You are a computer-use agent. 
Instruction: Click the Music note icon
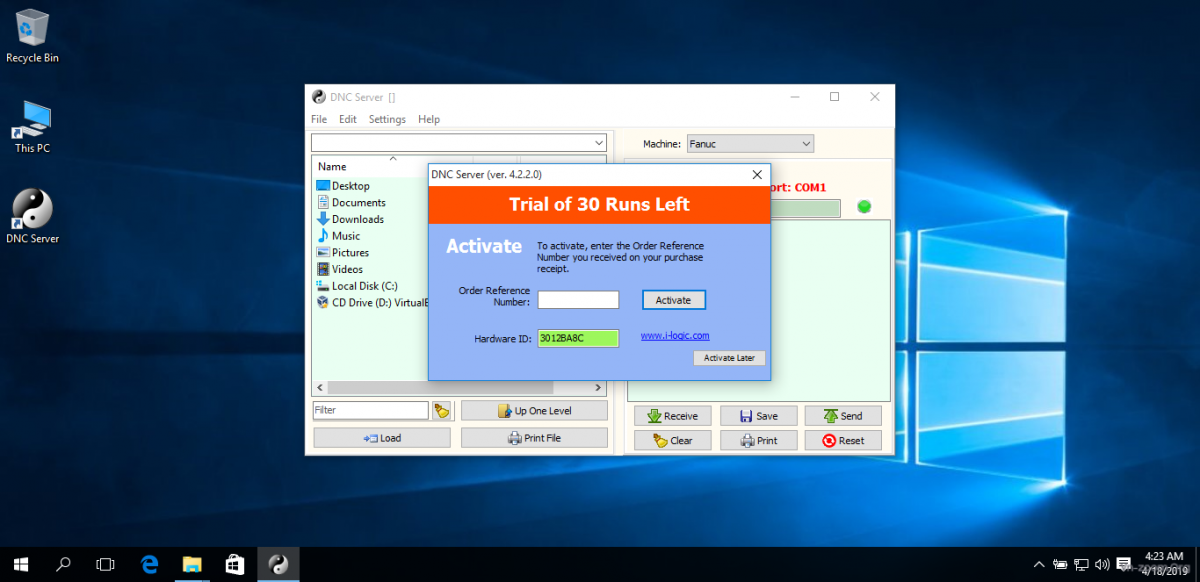(x=323, y=236)
